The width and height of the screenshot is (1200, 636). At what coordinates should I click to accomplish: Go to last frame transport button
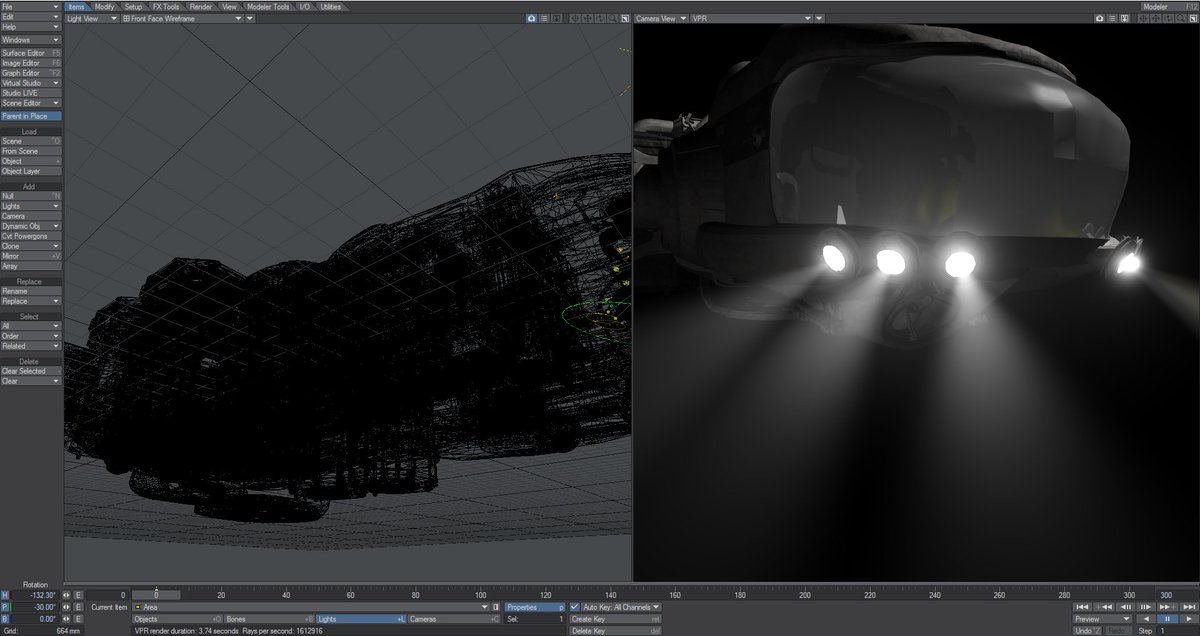coord(1189,607)
